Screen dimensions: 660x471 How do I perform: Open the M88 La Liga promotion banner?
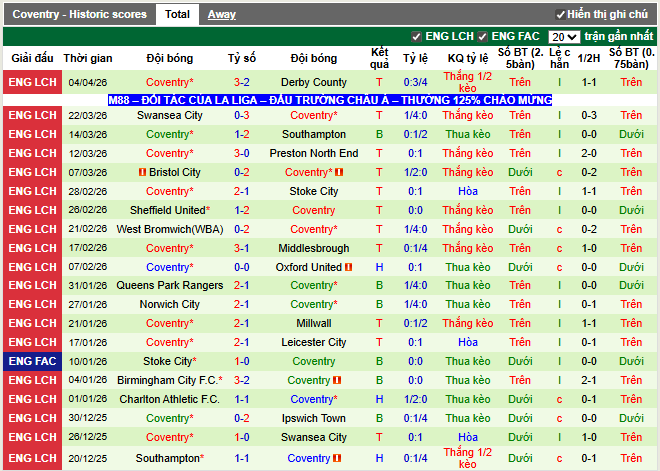point(330,100)
